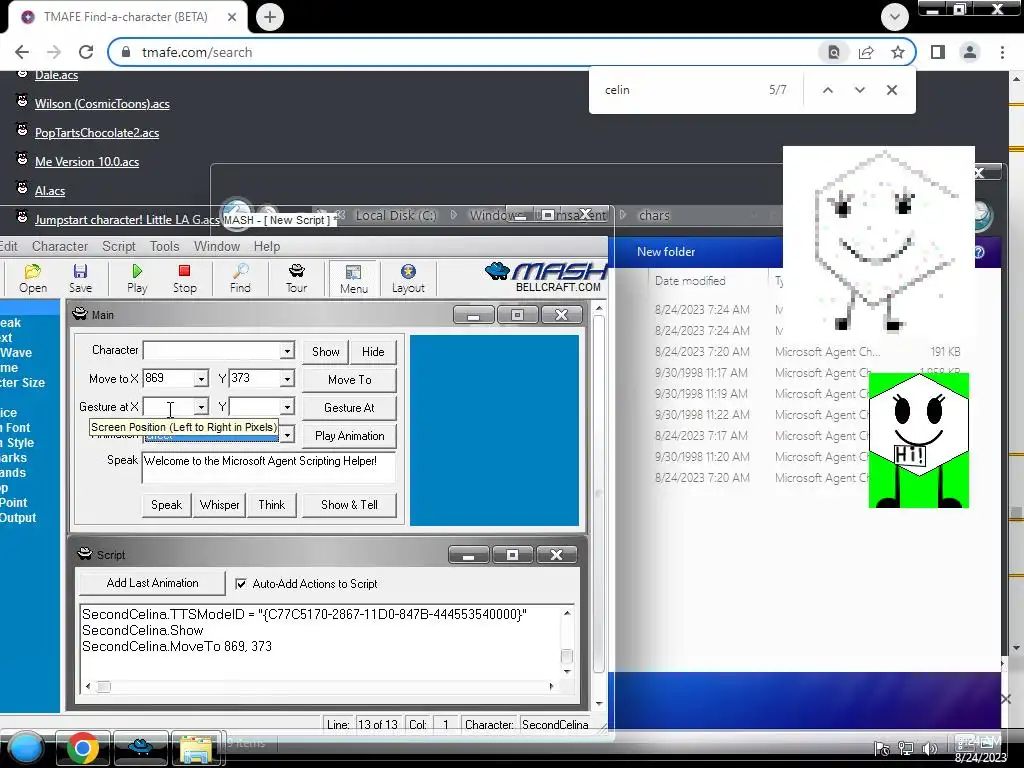The image size is (1024, 768).
Task: Open Window menu in MASH
Action: [217, 246]
